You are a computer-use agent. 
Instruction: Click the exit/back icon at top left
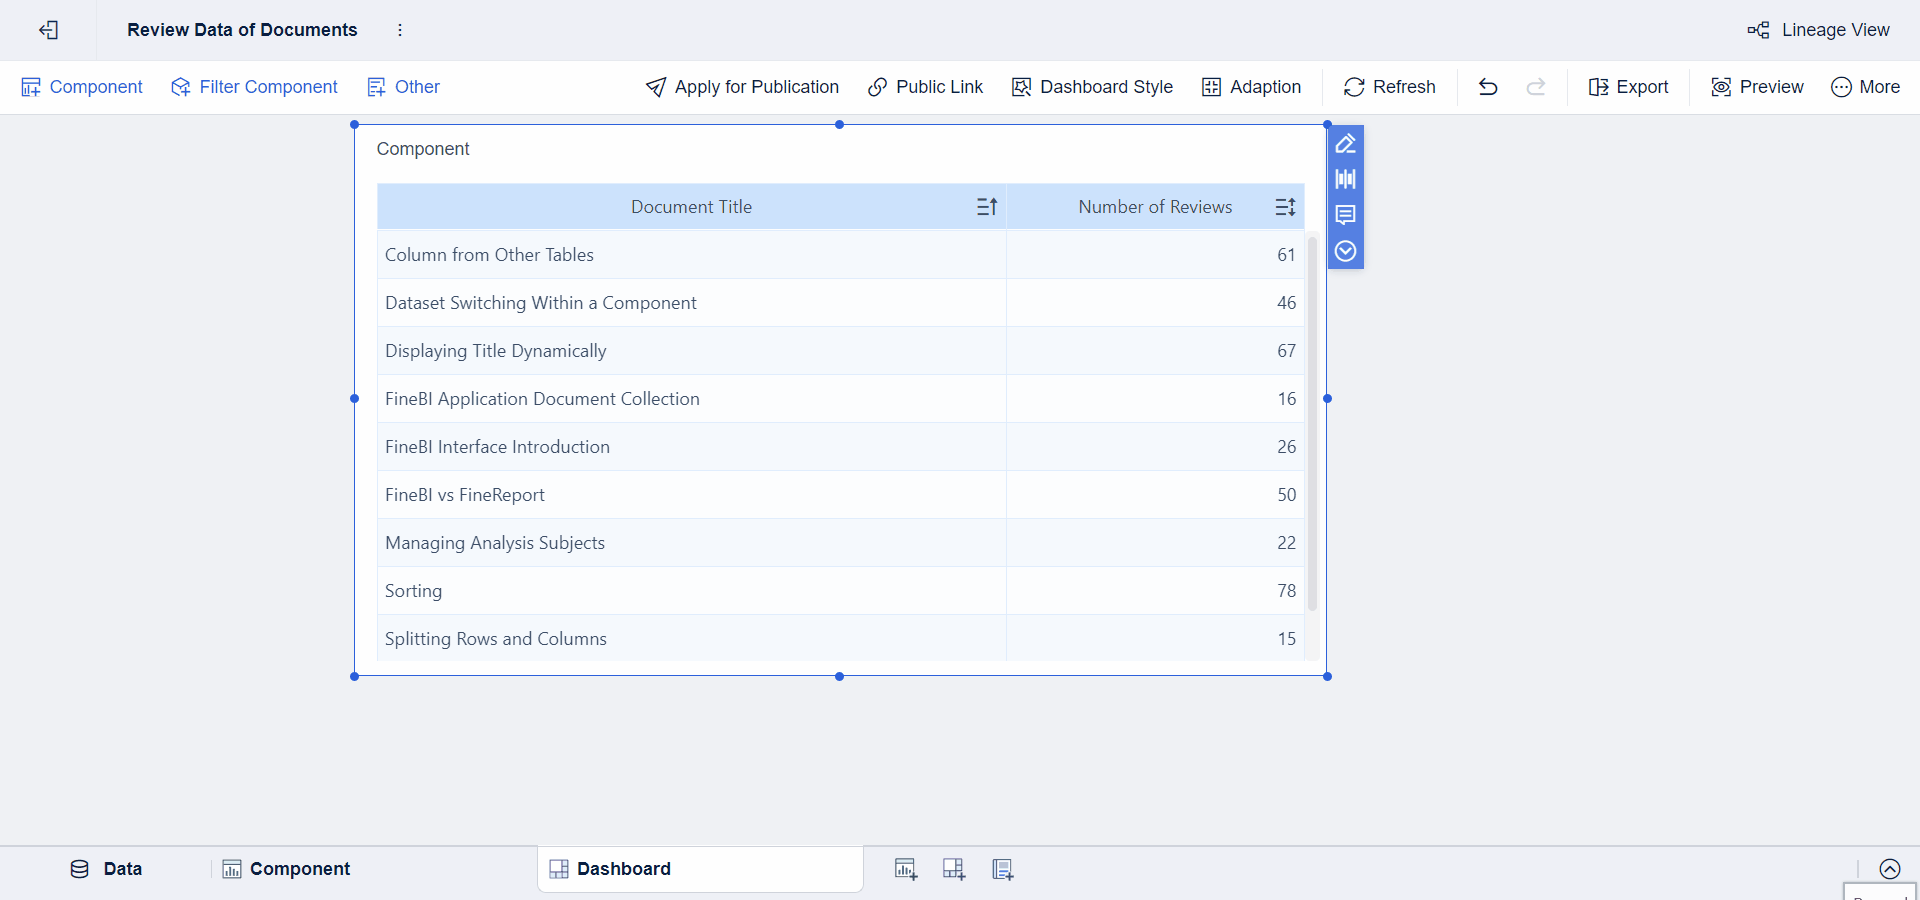49,30
